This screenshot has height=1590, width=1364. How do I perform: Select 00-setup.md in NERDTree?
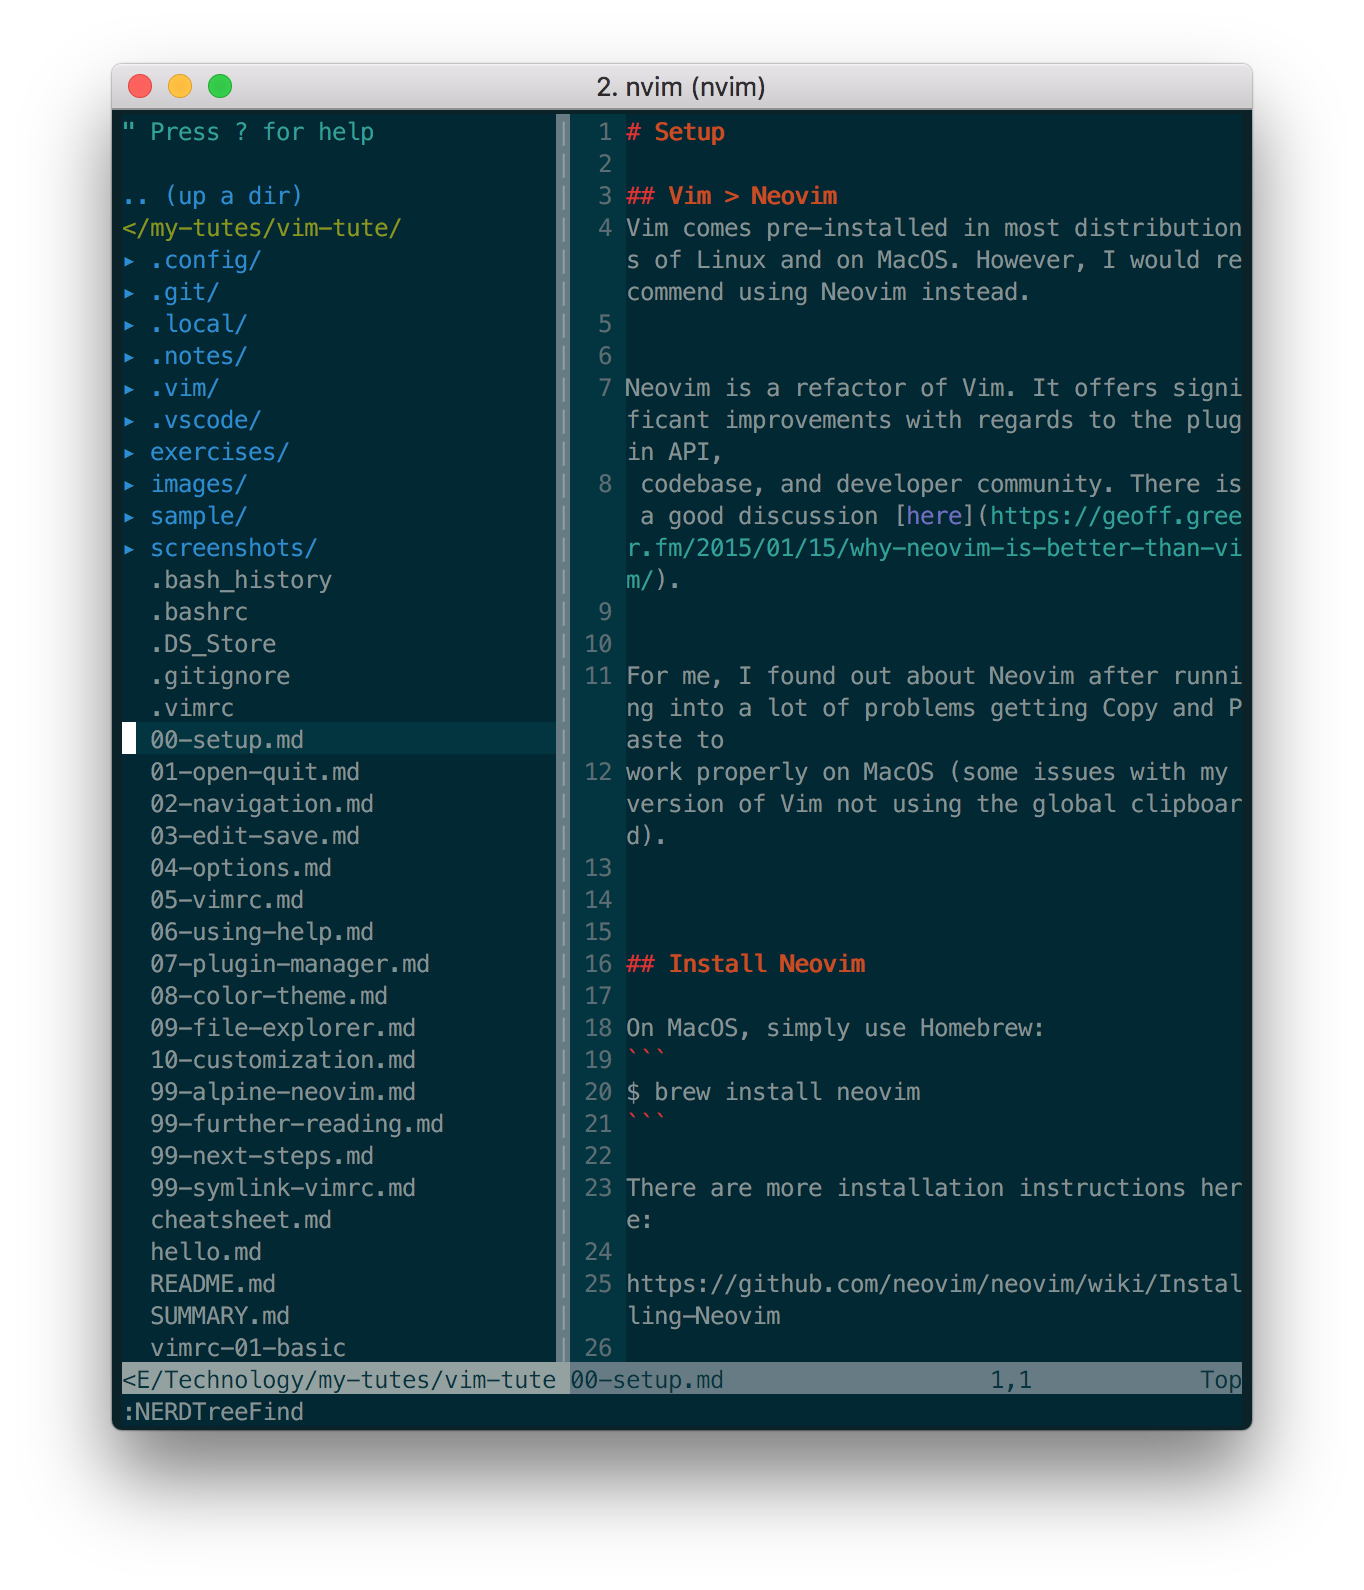pyautogui.click(x=227, y=740)
